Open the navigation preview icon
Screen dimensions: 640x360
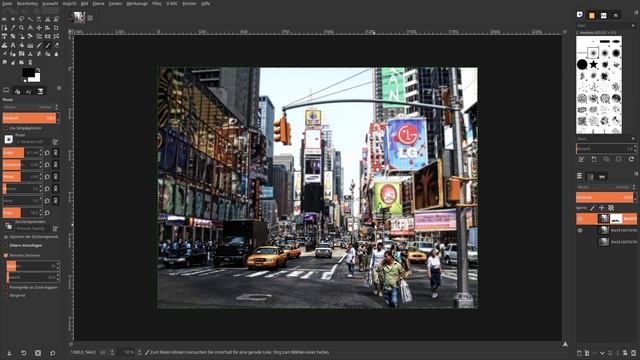[565, 344]
